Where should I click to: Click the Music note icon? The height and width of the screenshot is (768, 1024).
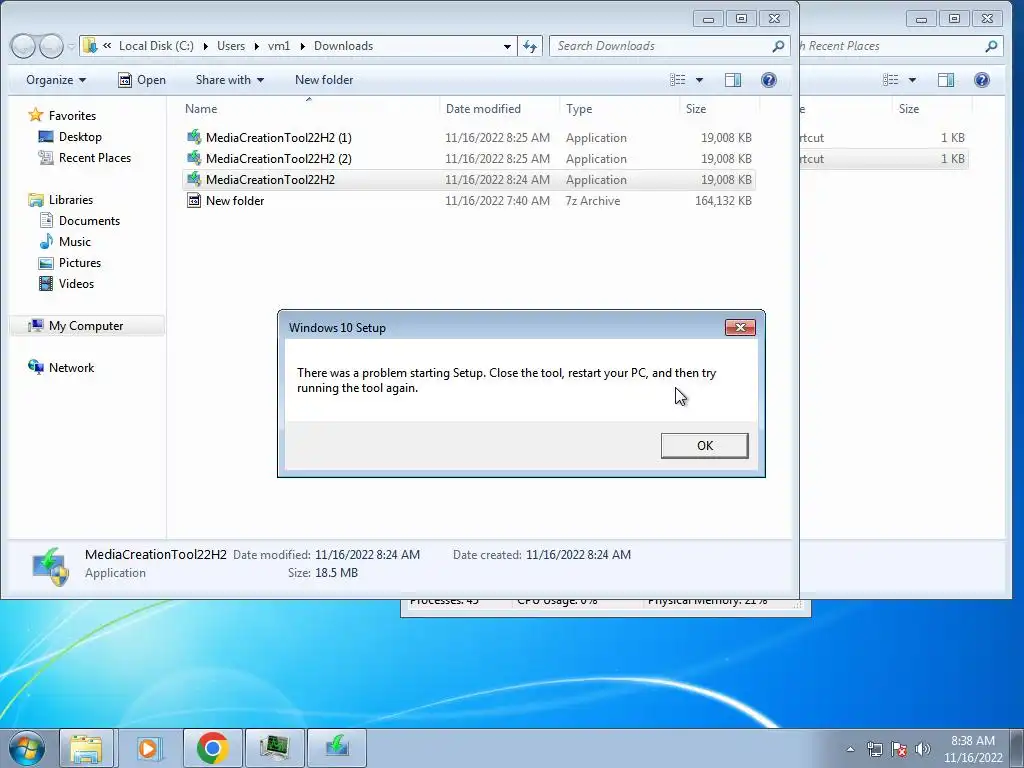[46, 242]
